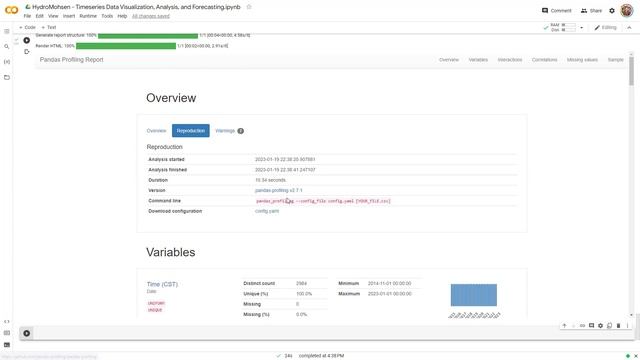Open the pandas-profiling version link
This screenshot has height=360, width=640.
[279, 191]
